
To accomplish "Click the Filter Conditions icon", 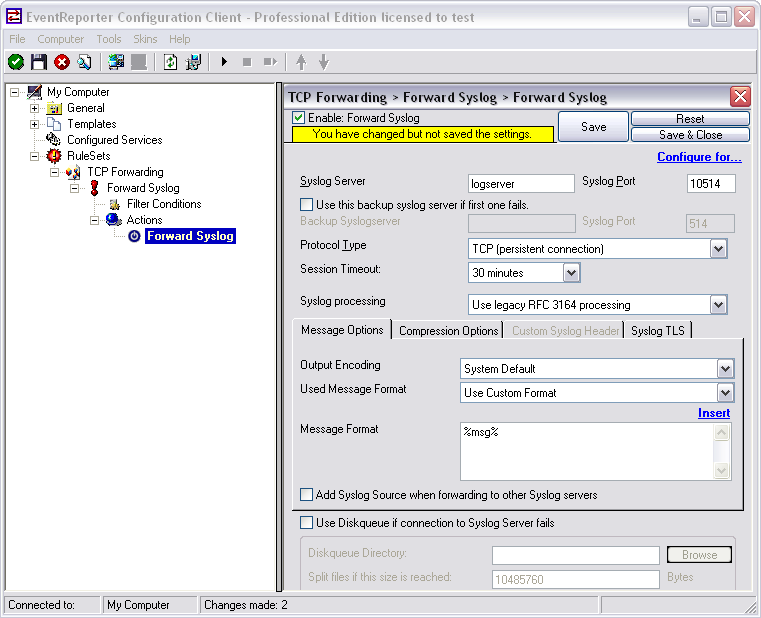I will (x=115, y=204).
